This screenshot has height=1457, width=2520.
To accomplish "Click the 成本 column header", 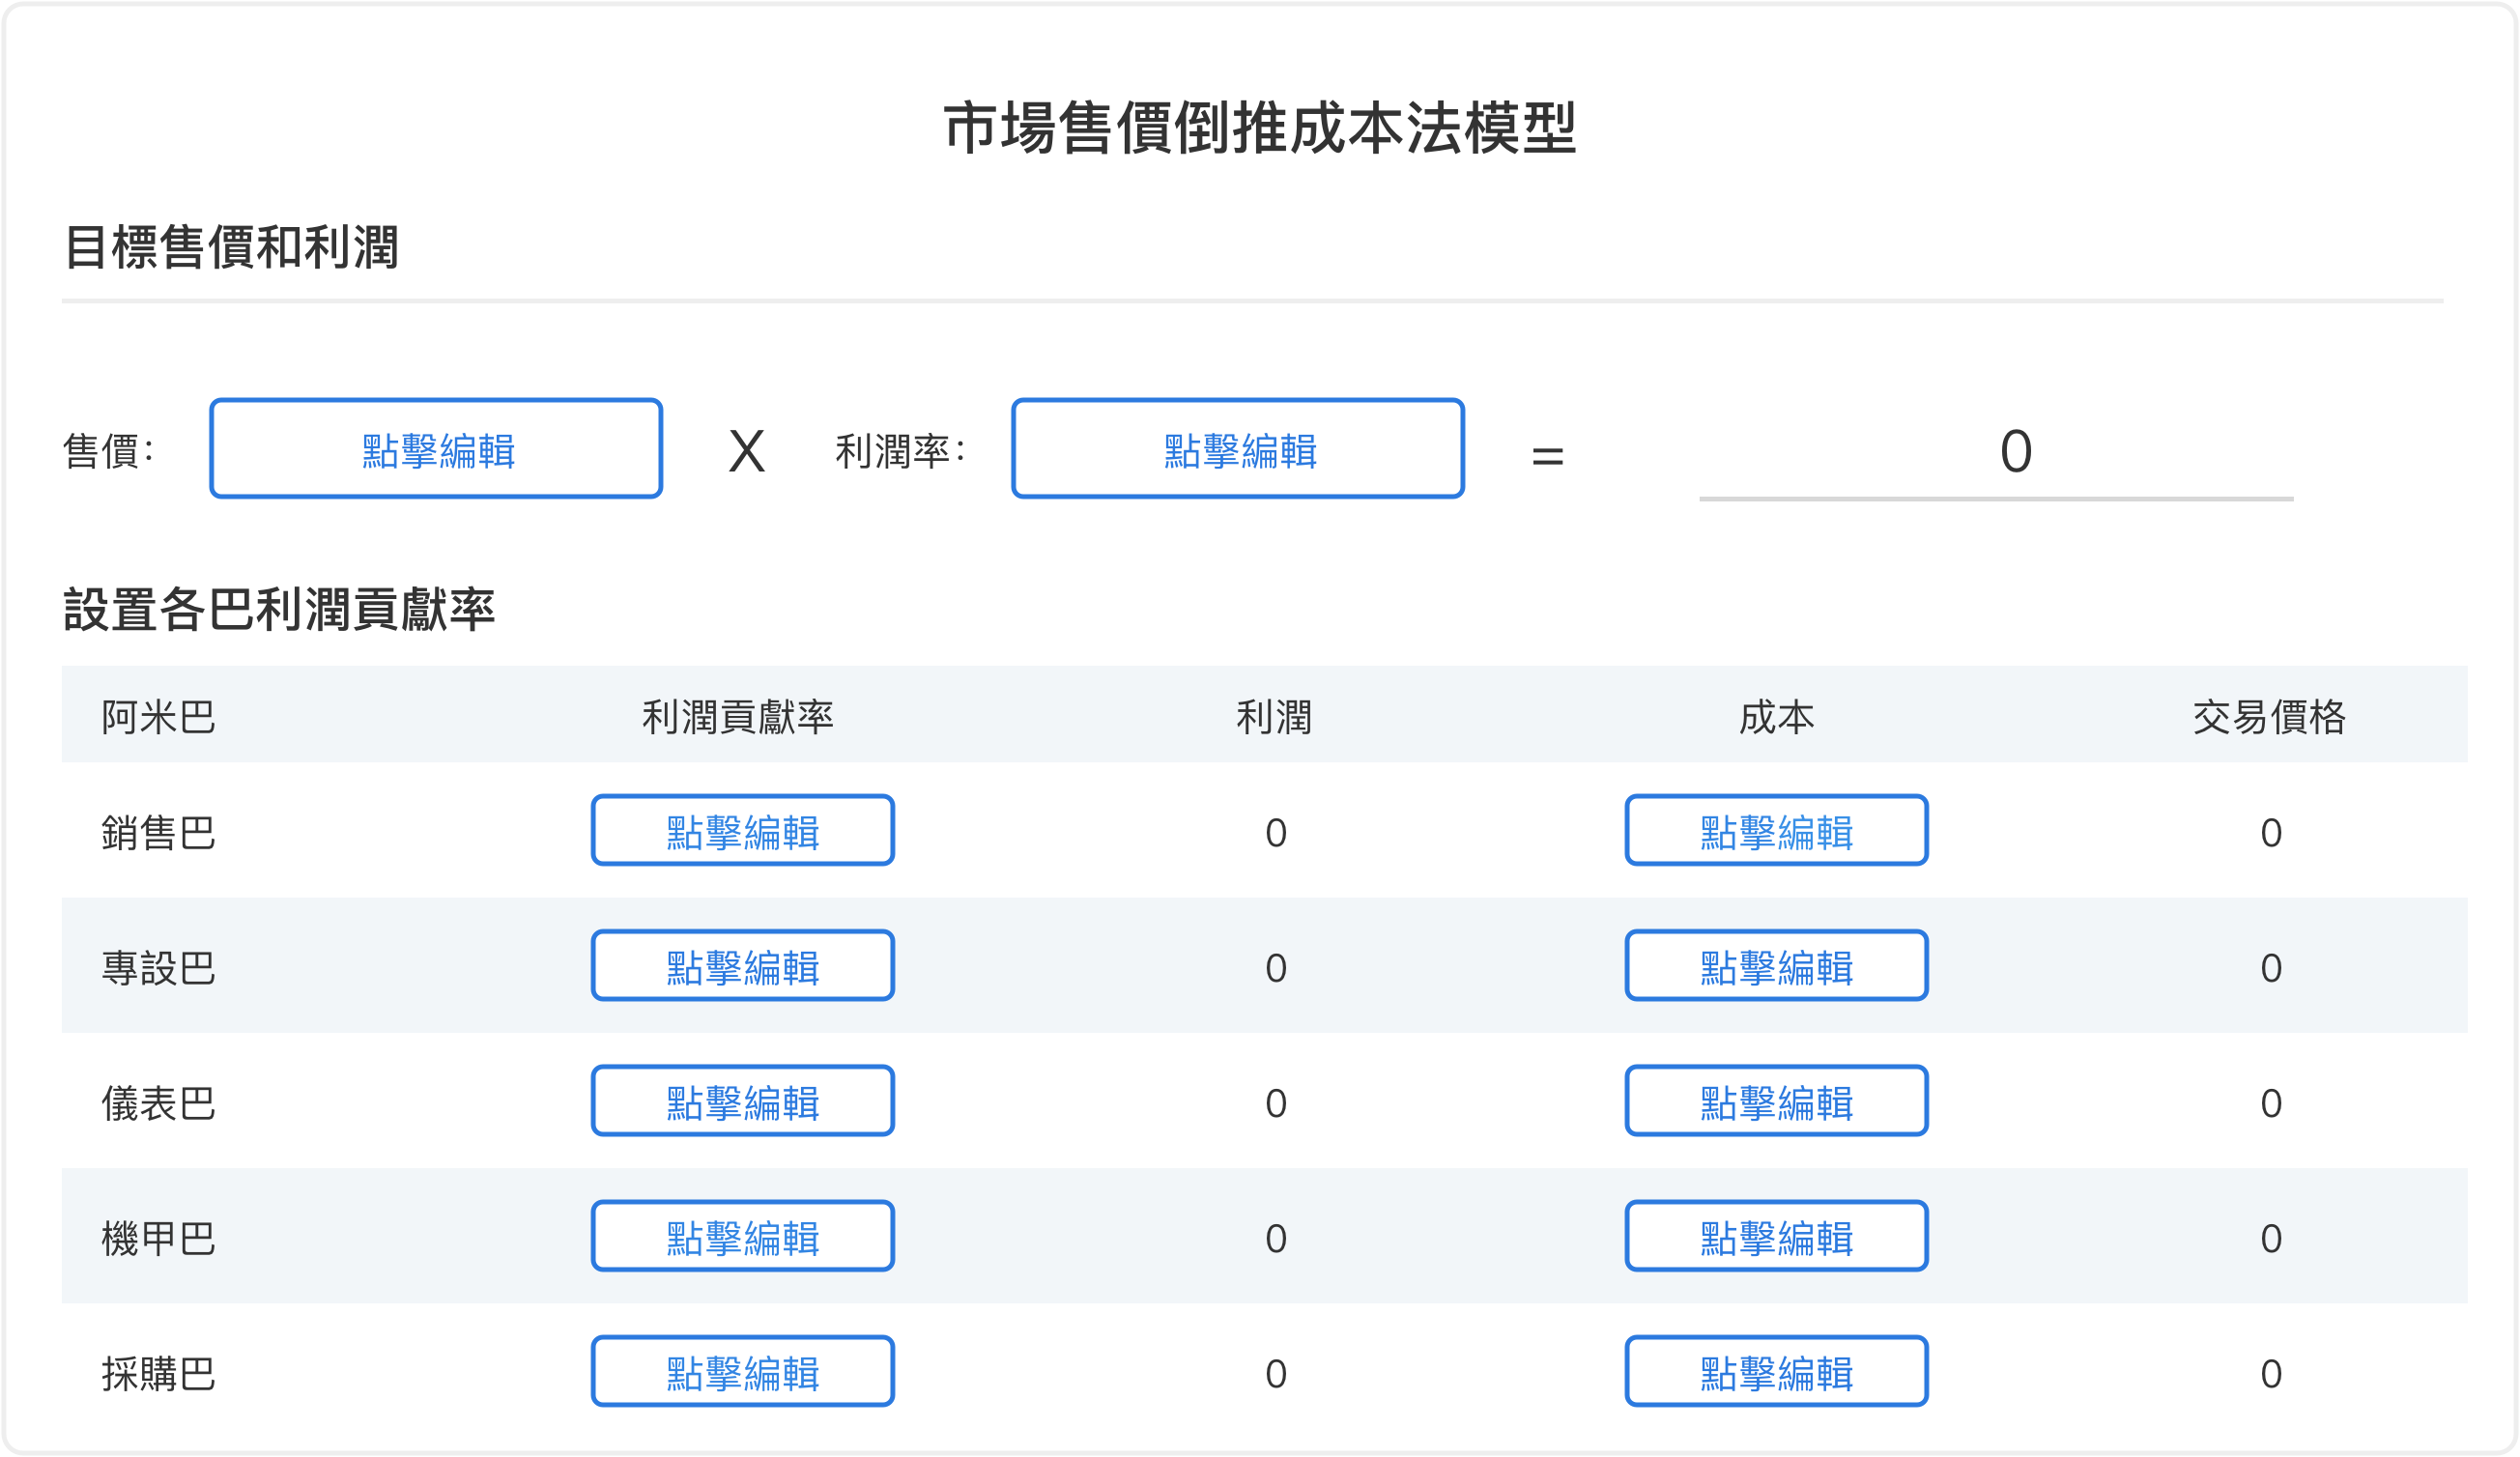I will click(x=1777, y=717).
